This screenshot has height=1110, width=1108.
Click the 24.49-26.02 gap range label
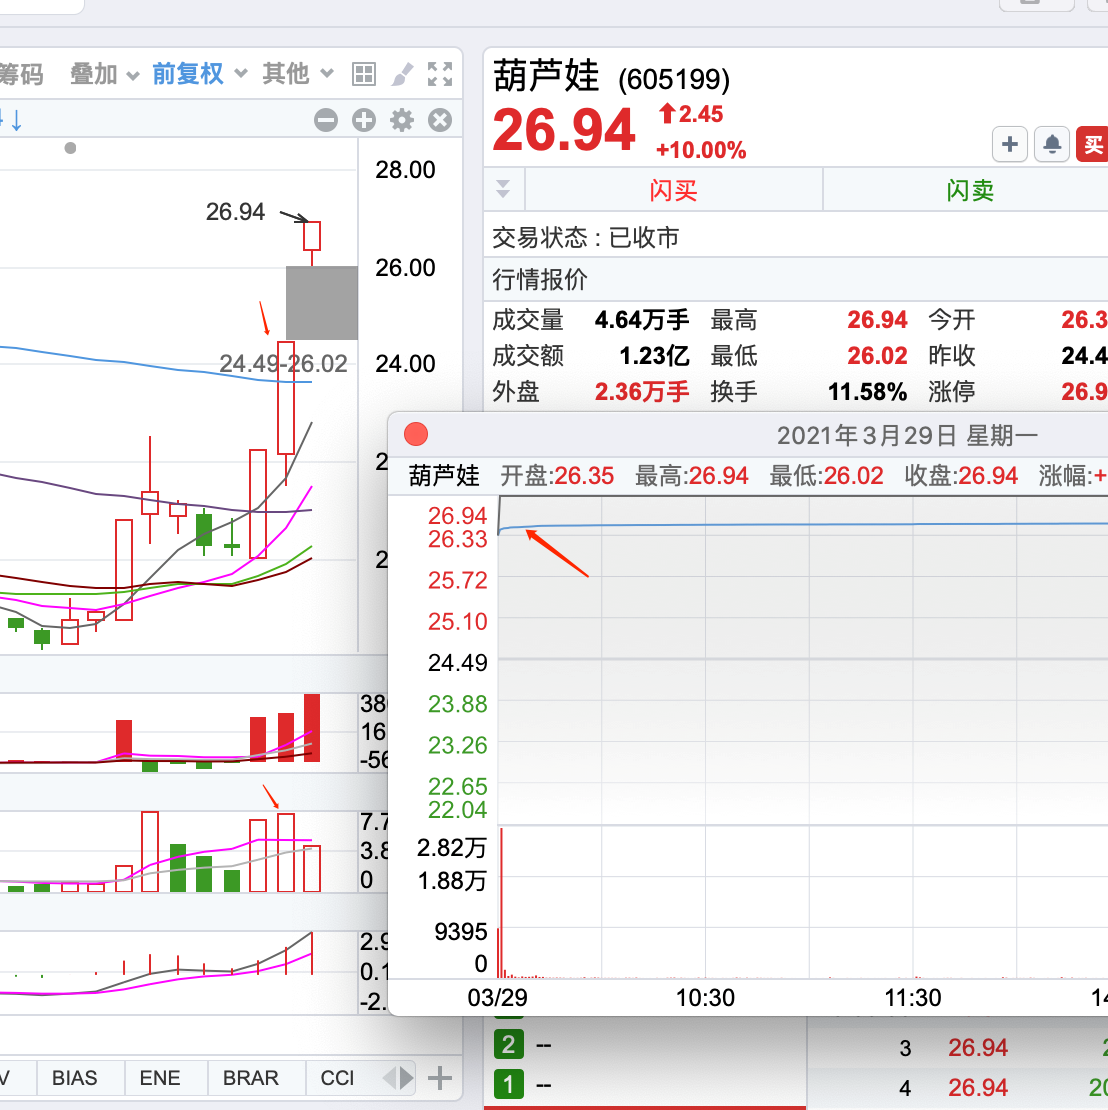point(283,363)
